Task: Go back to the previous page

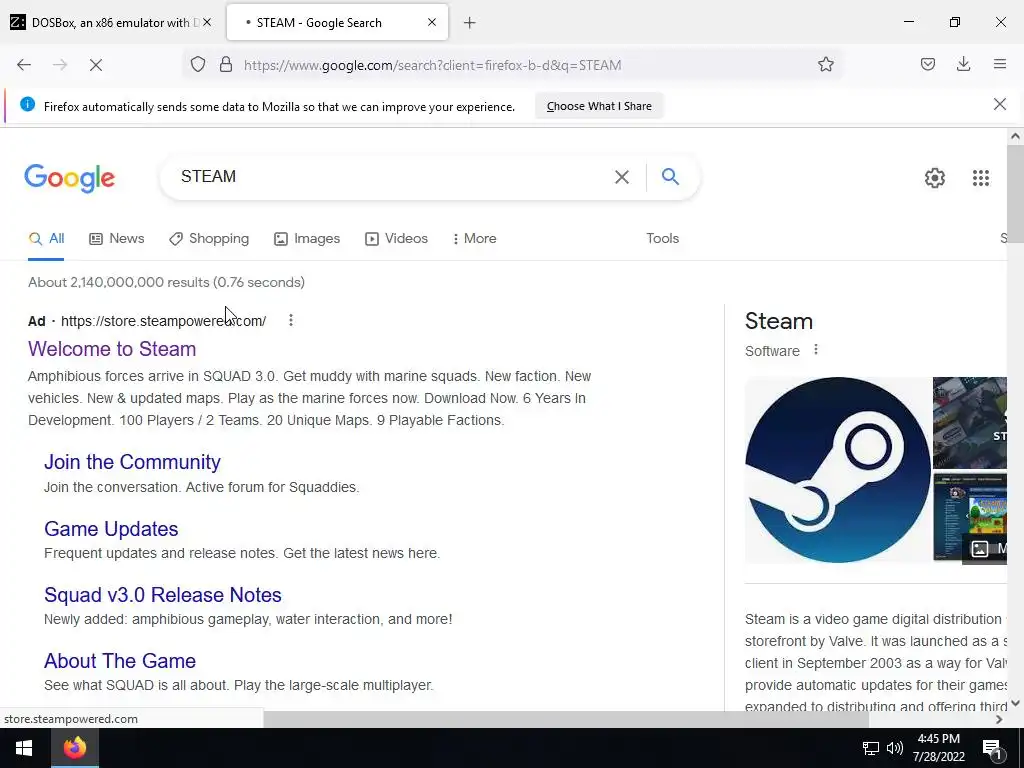Action: pos(24,65)
